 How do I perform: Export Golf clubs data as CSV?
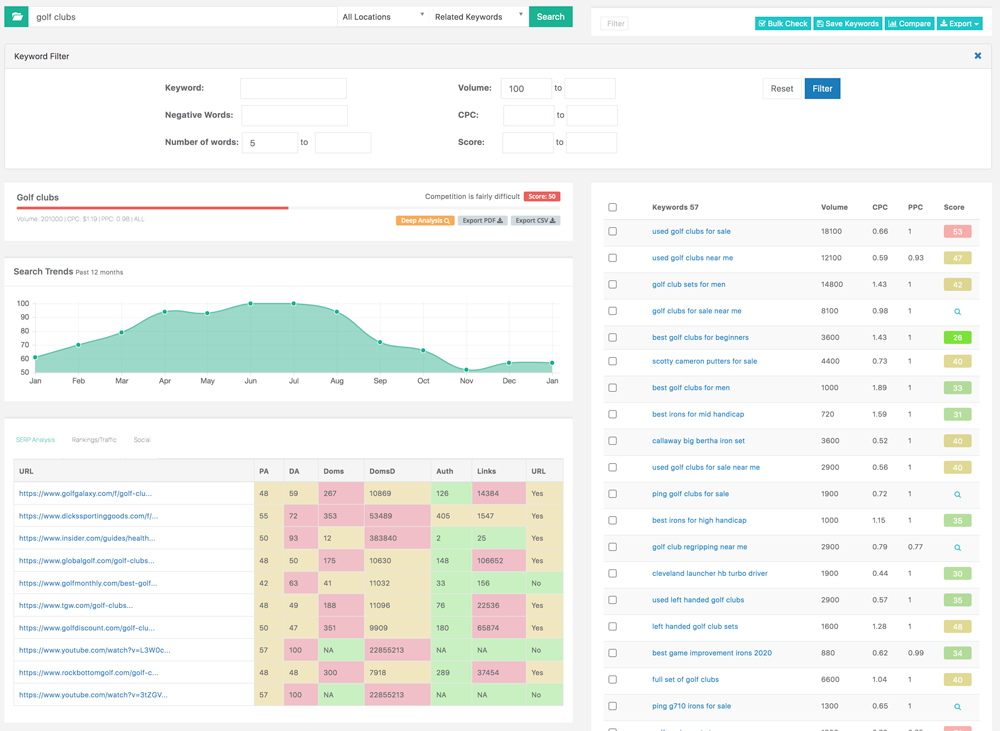pyautogui.click(x=535, y=221)
